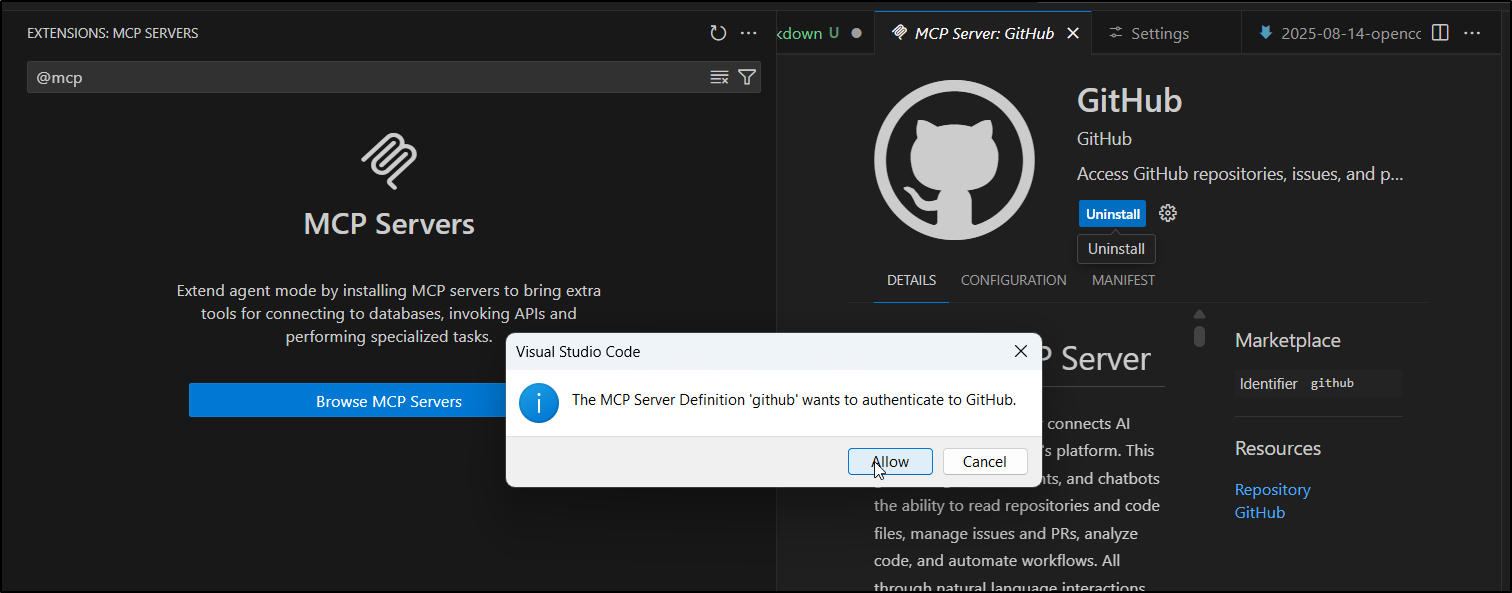Image resolution: width=1512 pixels, height=593 pixels.
Task: Open the 2025-08-14-opencc file tab
Action: click(1340, 33)
